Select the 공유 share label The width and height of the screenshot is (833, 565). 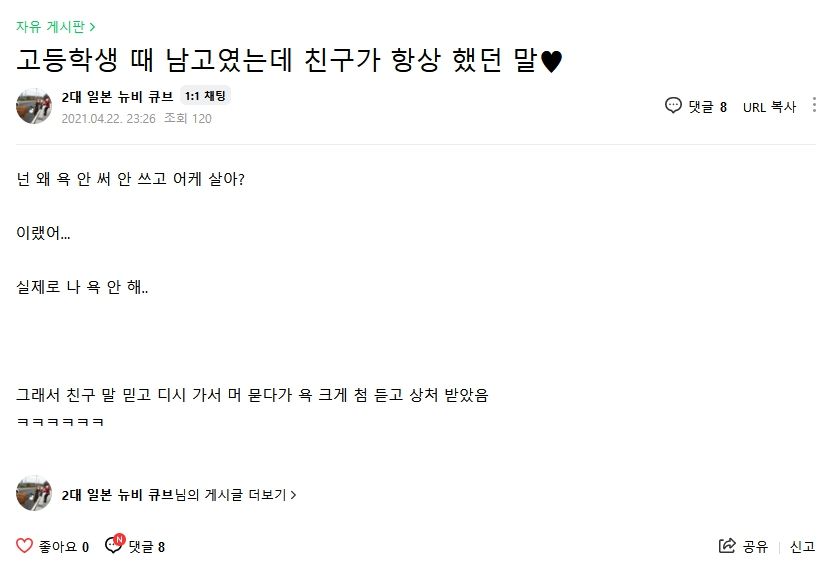[755, 547]
